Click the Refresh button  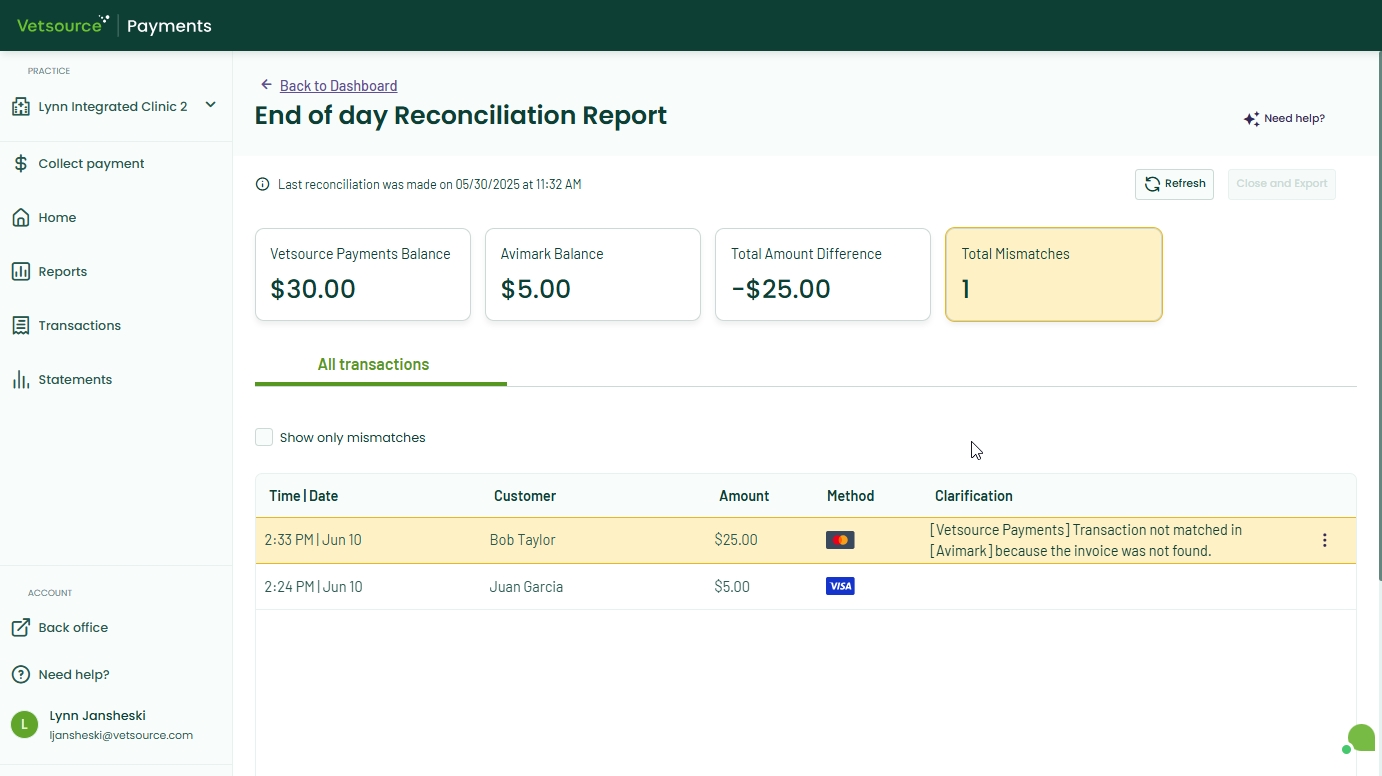[1174, 184]
